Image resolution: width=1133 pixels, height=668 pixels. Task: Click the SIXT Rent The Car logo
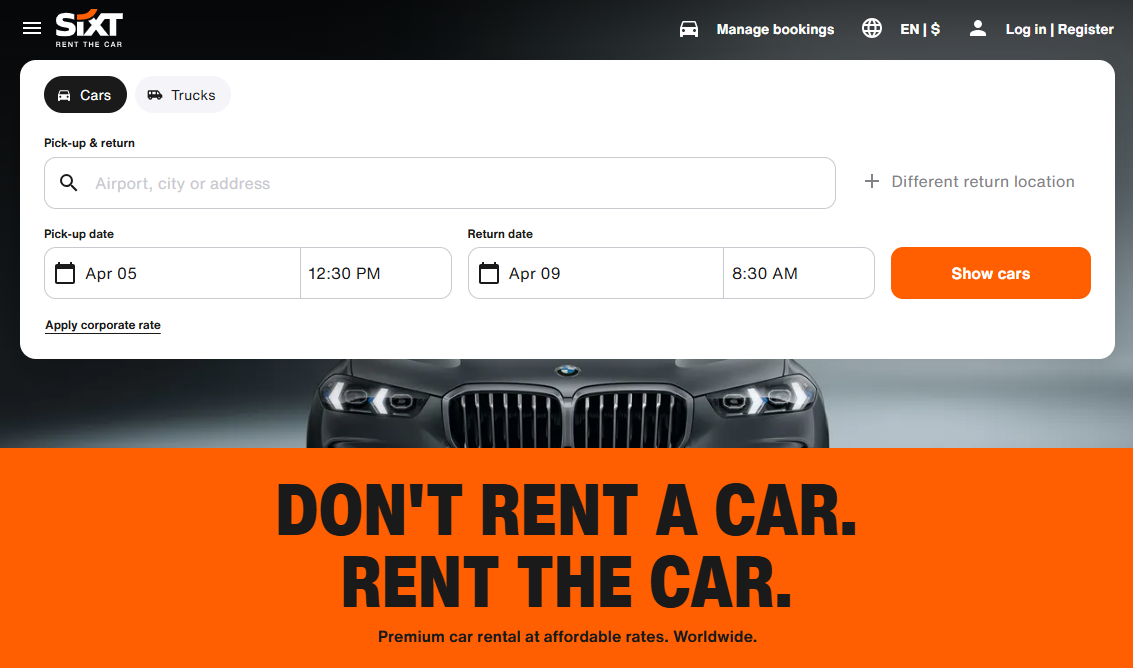click(89, 29)
